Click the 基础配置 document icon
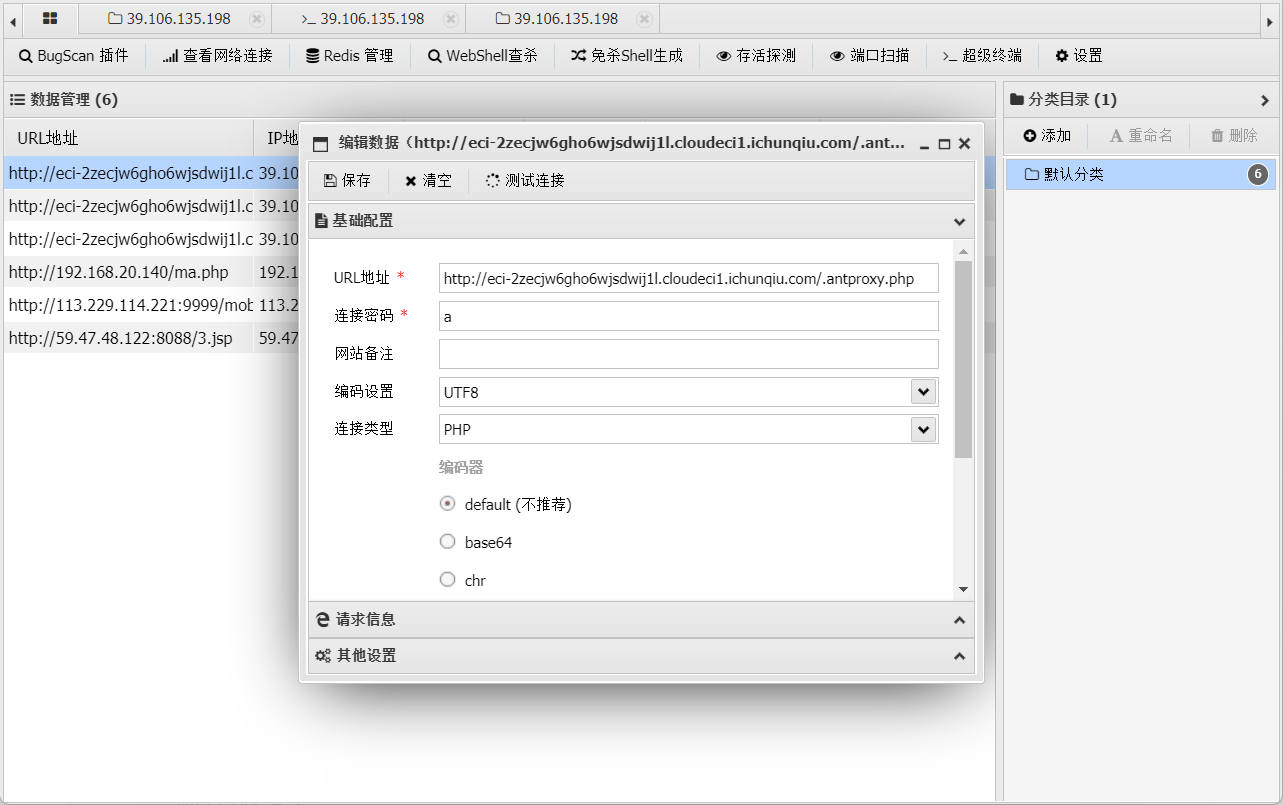This screenshot has height=805, width=1283. click(x=321, y=221)
